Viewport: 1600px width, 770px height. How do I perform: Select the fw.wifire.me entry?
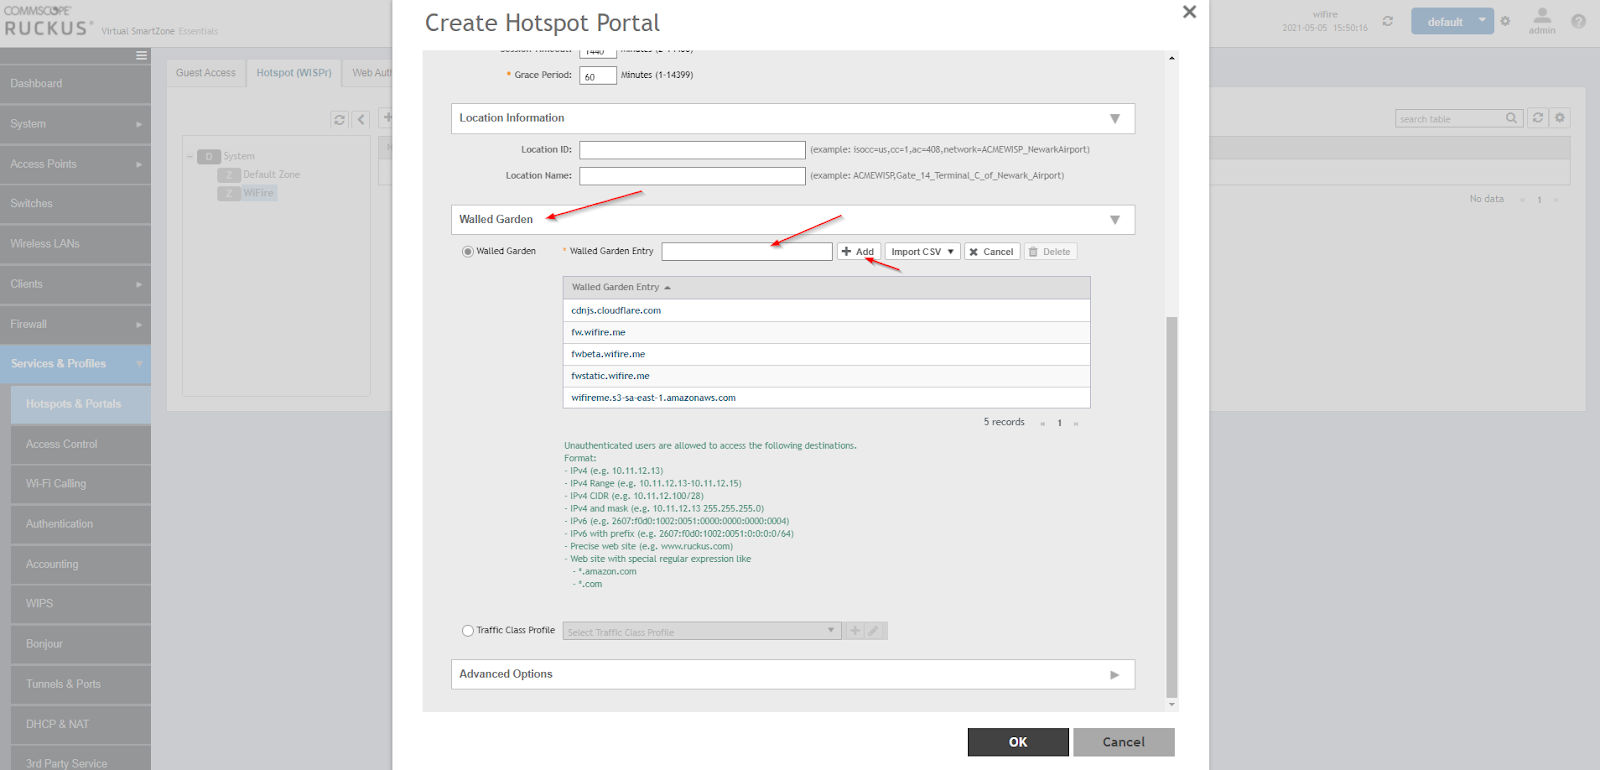[x=826, y=332]
